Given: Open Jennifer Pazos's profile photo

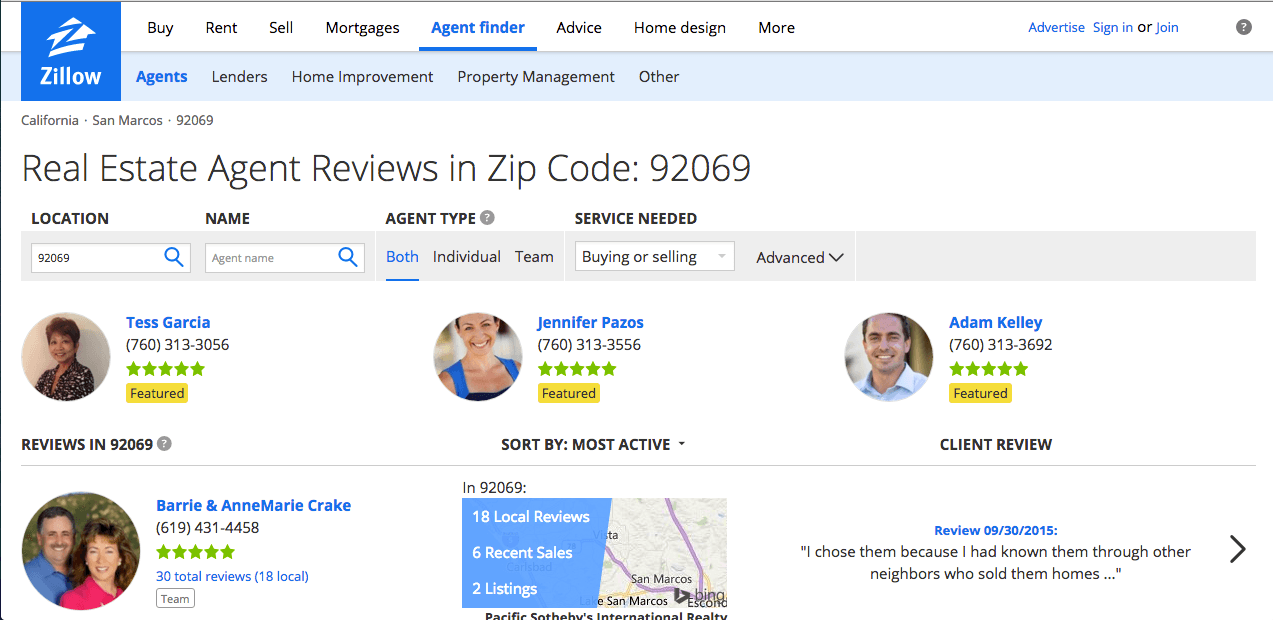Looking at the screenshot, I should [478, 357].
